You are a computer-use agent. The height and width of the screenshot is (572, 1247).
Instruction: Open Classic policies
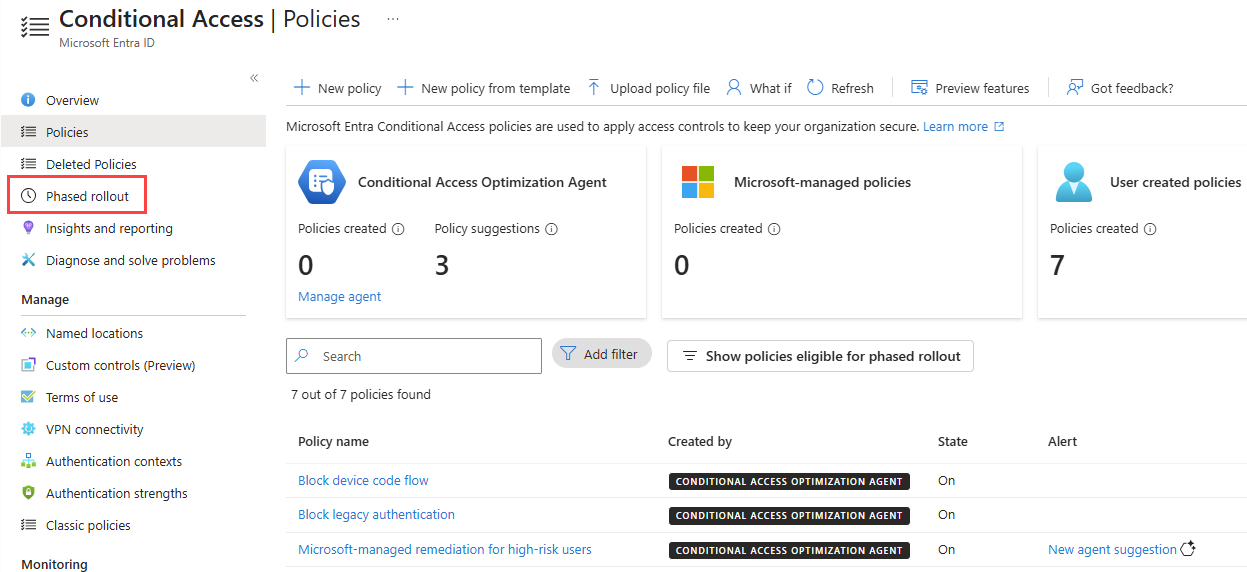pos(88,525)
